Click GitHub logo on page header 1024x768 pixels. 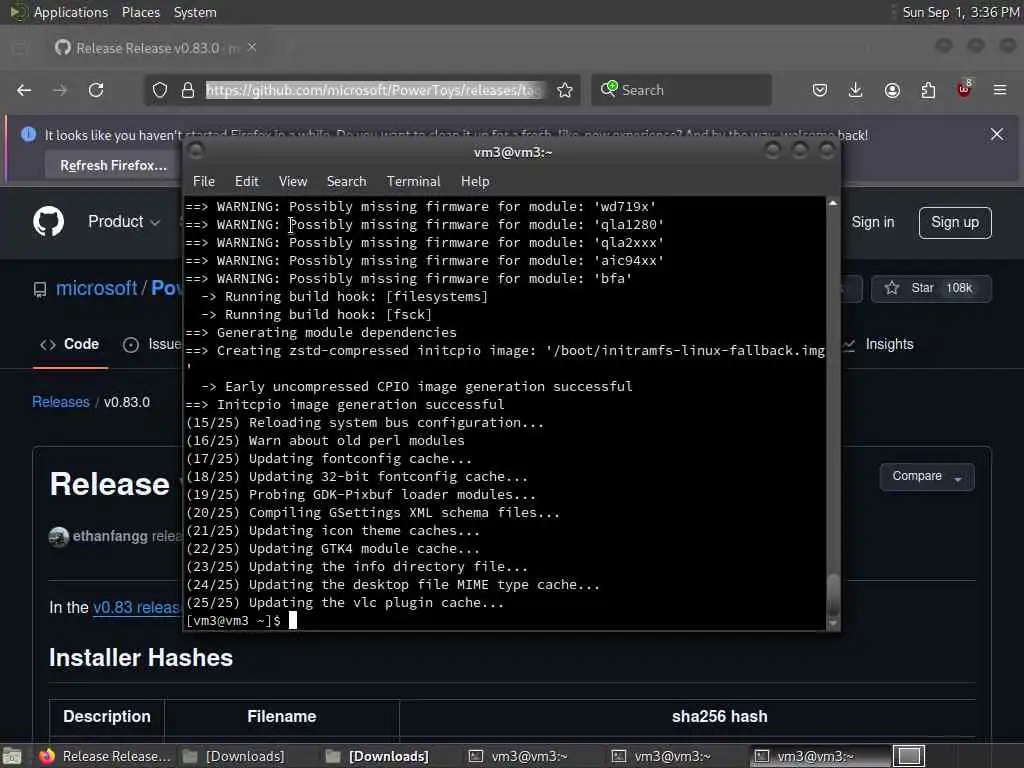coord(48,222)
